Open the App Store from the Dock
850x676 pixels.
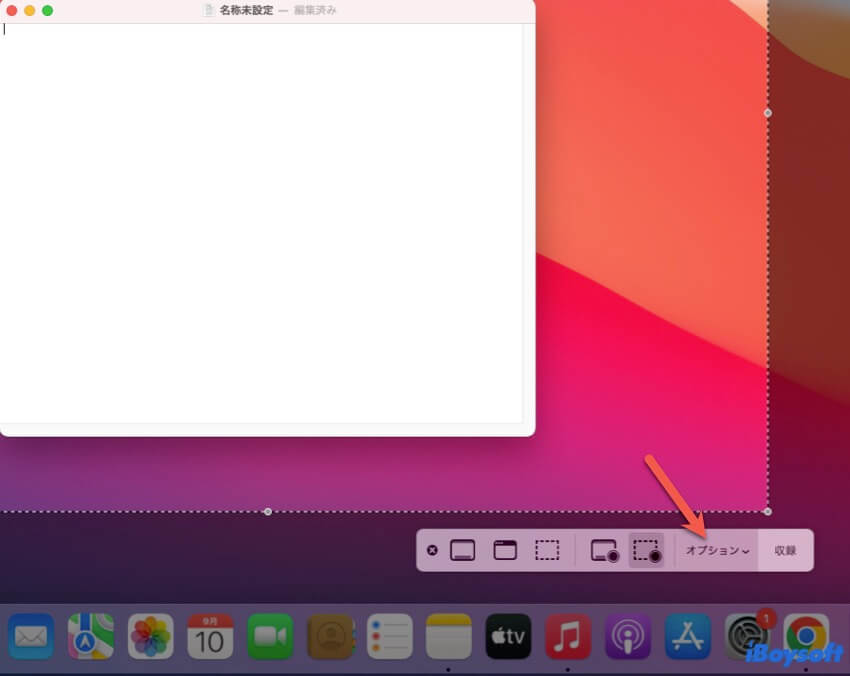[x=687, y=636]
